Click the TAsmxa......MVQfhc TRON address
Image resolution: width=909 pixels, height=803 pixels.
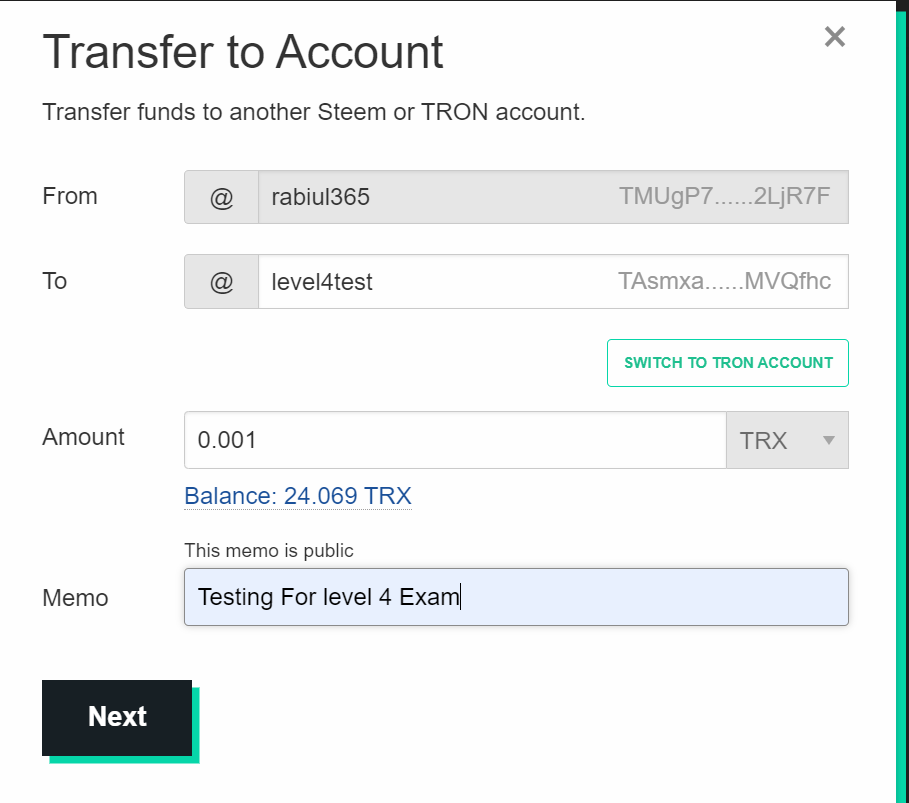click(724, 282)
